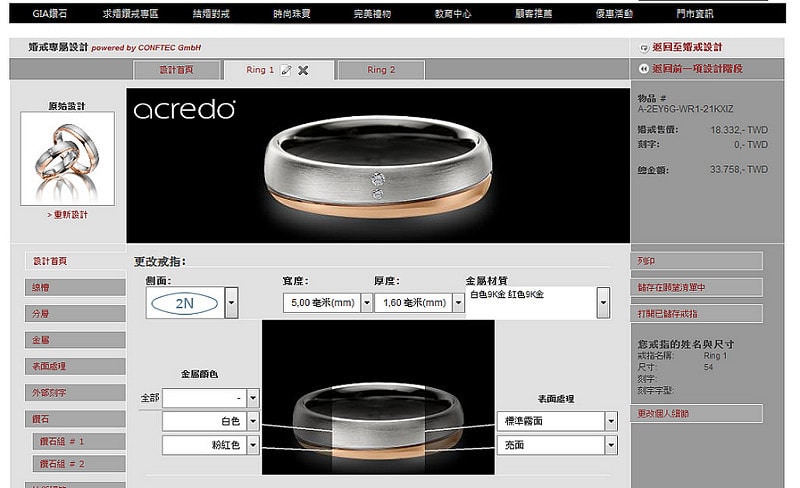Expand the 側面 profile dropdown arrow
The height and width of the screenshot is (488, 800).
[232, 302]
